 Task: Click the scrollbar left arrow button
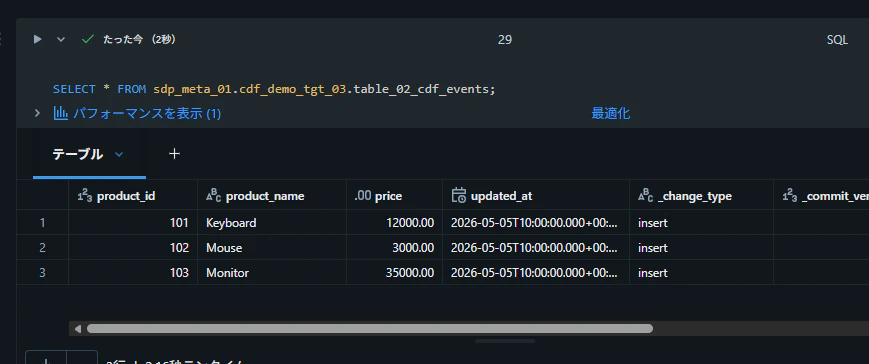pyautogui.click(x=77, y=329)
